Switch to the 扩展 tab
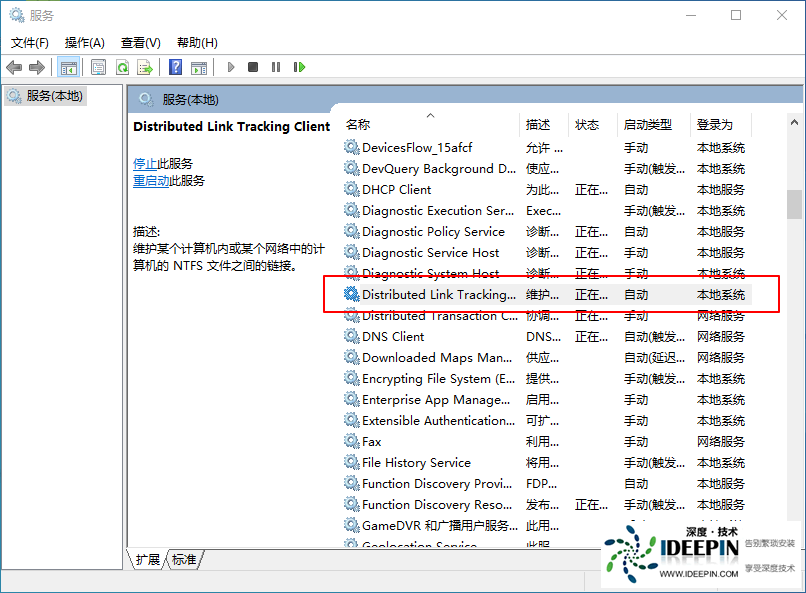 [x=148, y=560]
